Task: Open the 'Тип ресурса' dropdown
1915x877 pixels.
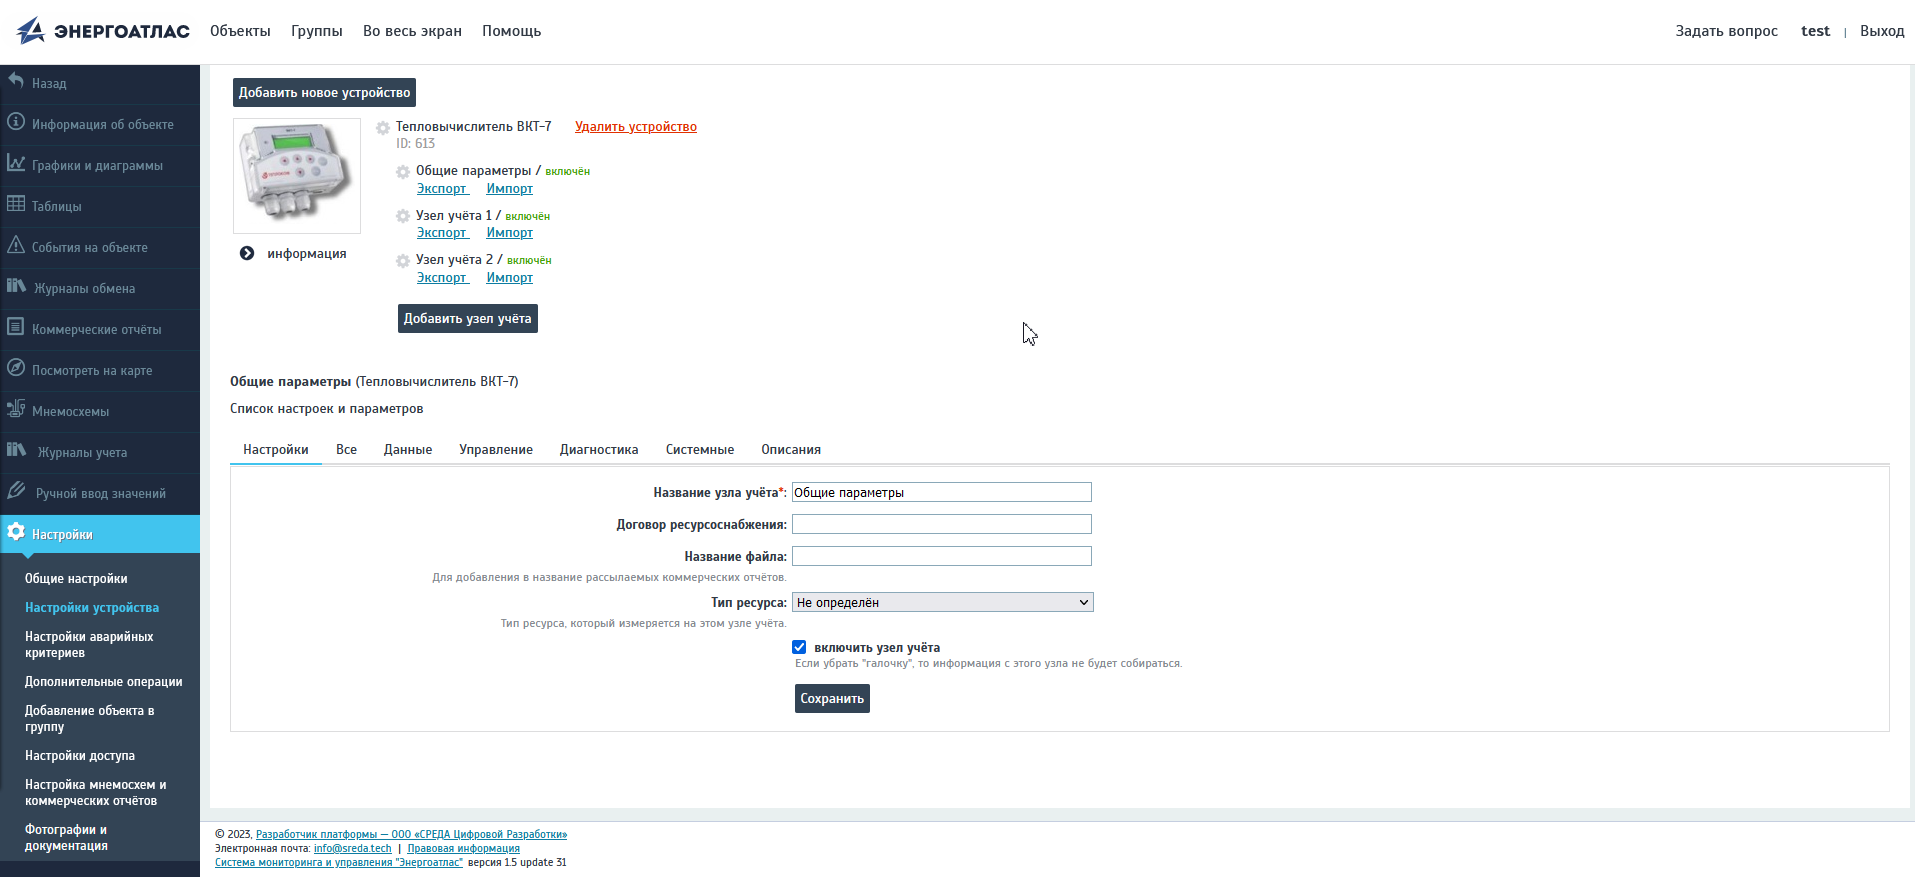Action: tap(942, 602)
